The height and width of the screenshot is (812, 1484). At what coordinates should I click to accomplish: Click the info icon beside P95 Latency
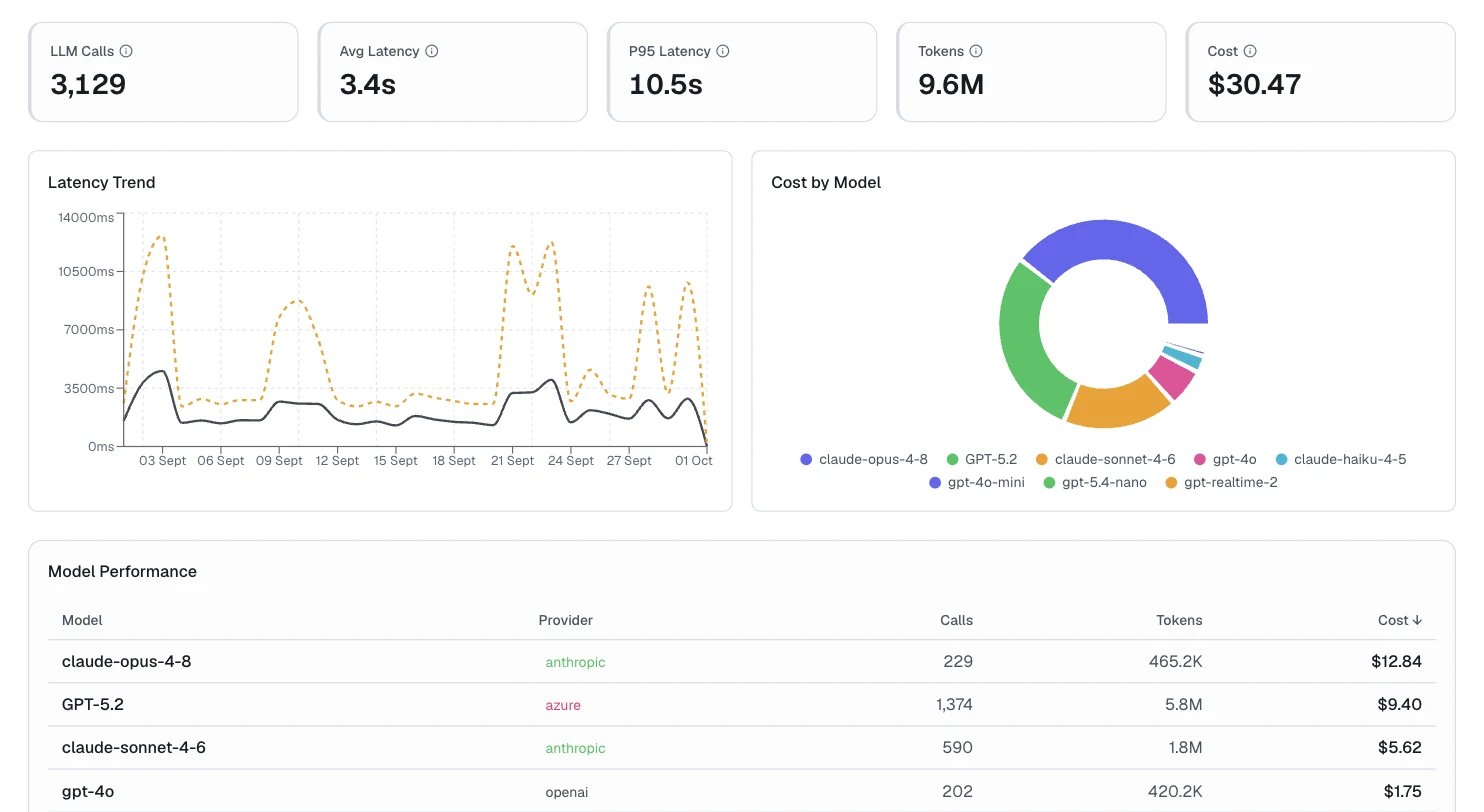point(723,51)
